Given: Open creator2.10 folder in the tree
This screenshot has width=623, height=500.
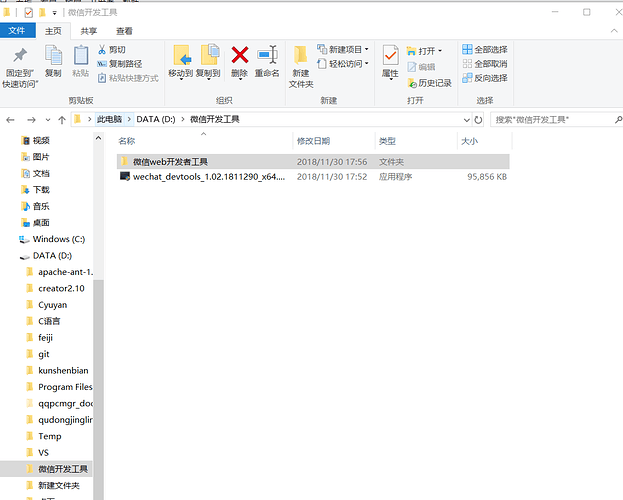Looking at the screenshot, I should tap(55, 288).
